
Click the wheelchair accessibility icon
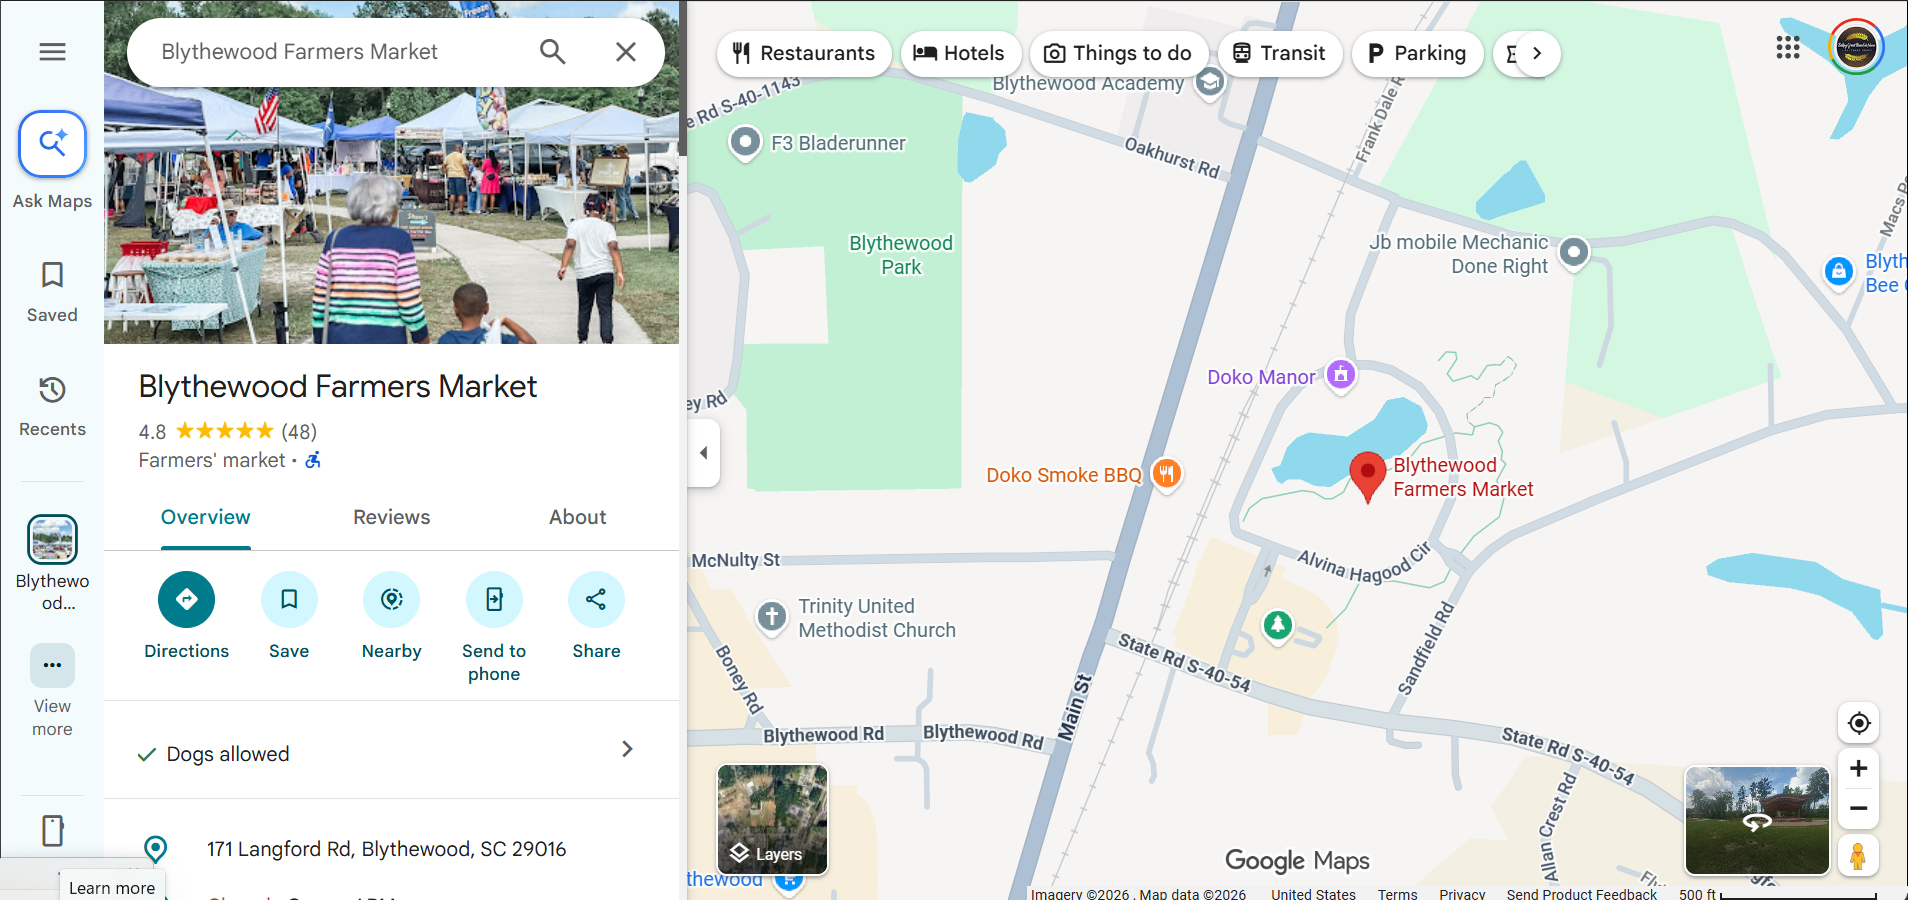coord(313,460)
